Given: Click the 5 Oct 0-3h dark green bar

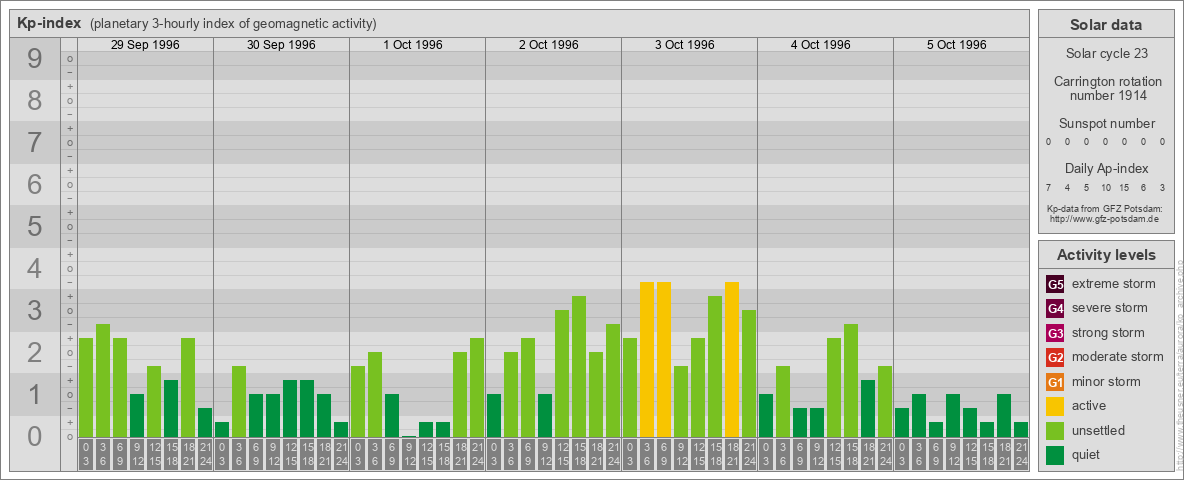Looking at the screenshot, I should click(x=902, y=423).
